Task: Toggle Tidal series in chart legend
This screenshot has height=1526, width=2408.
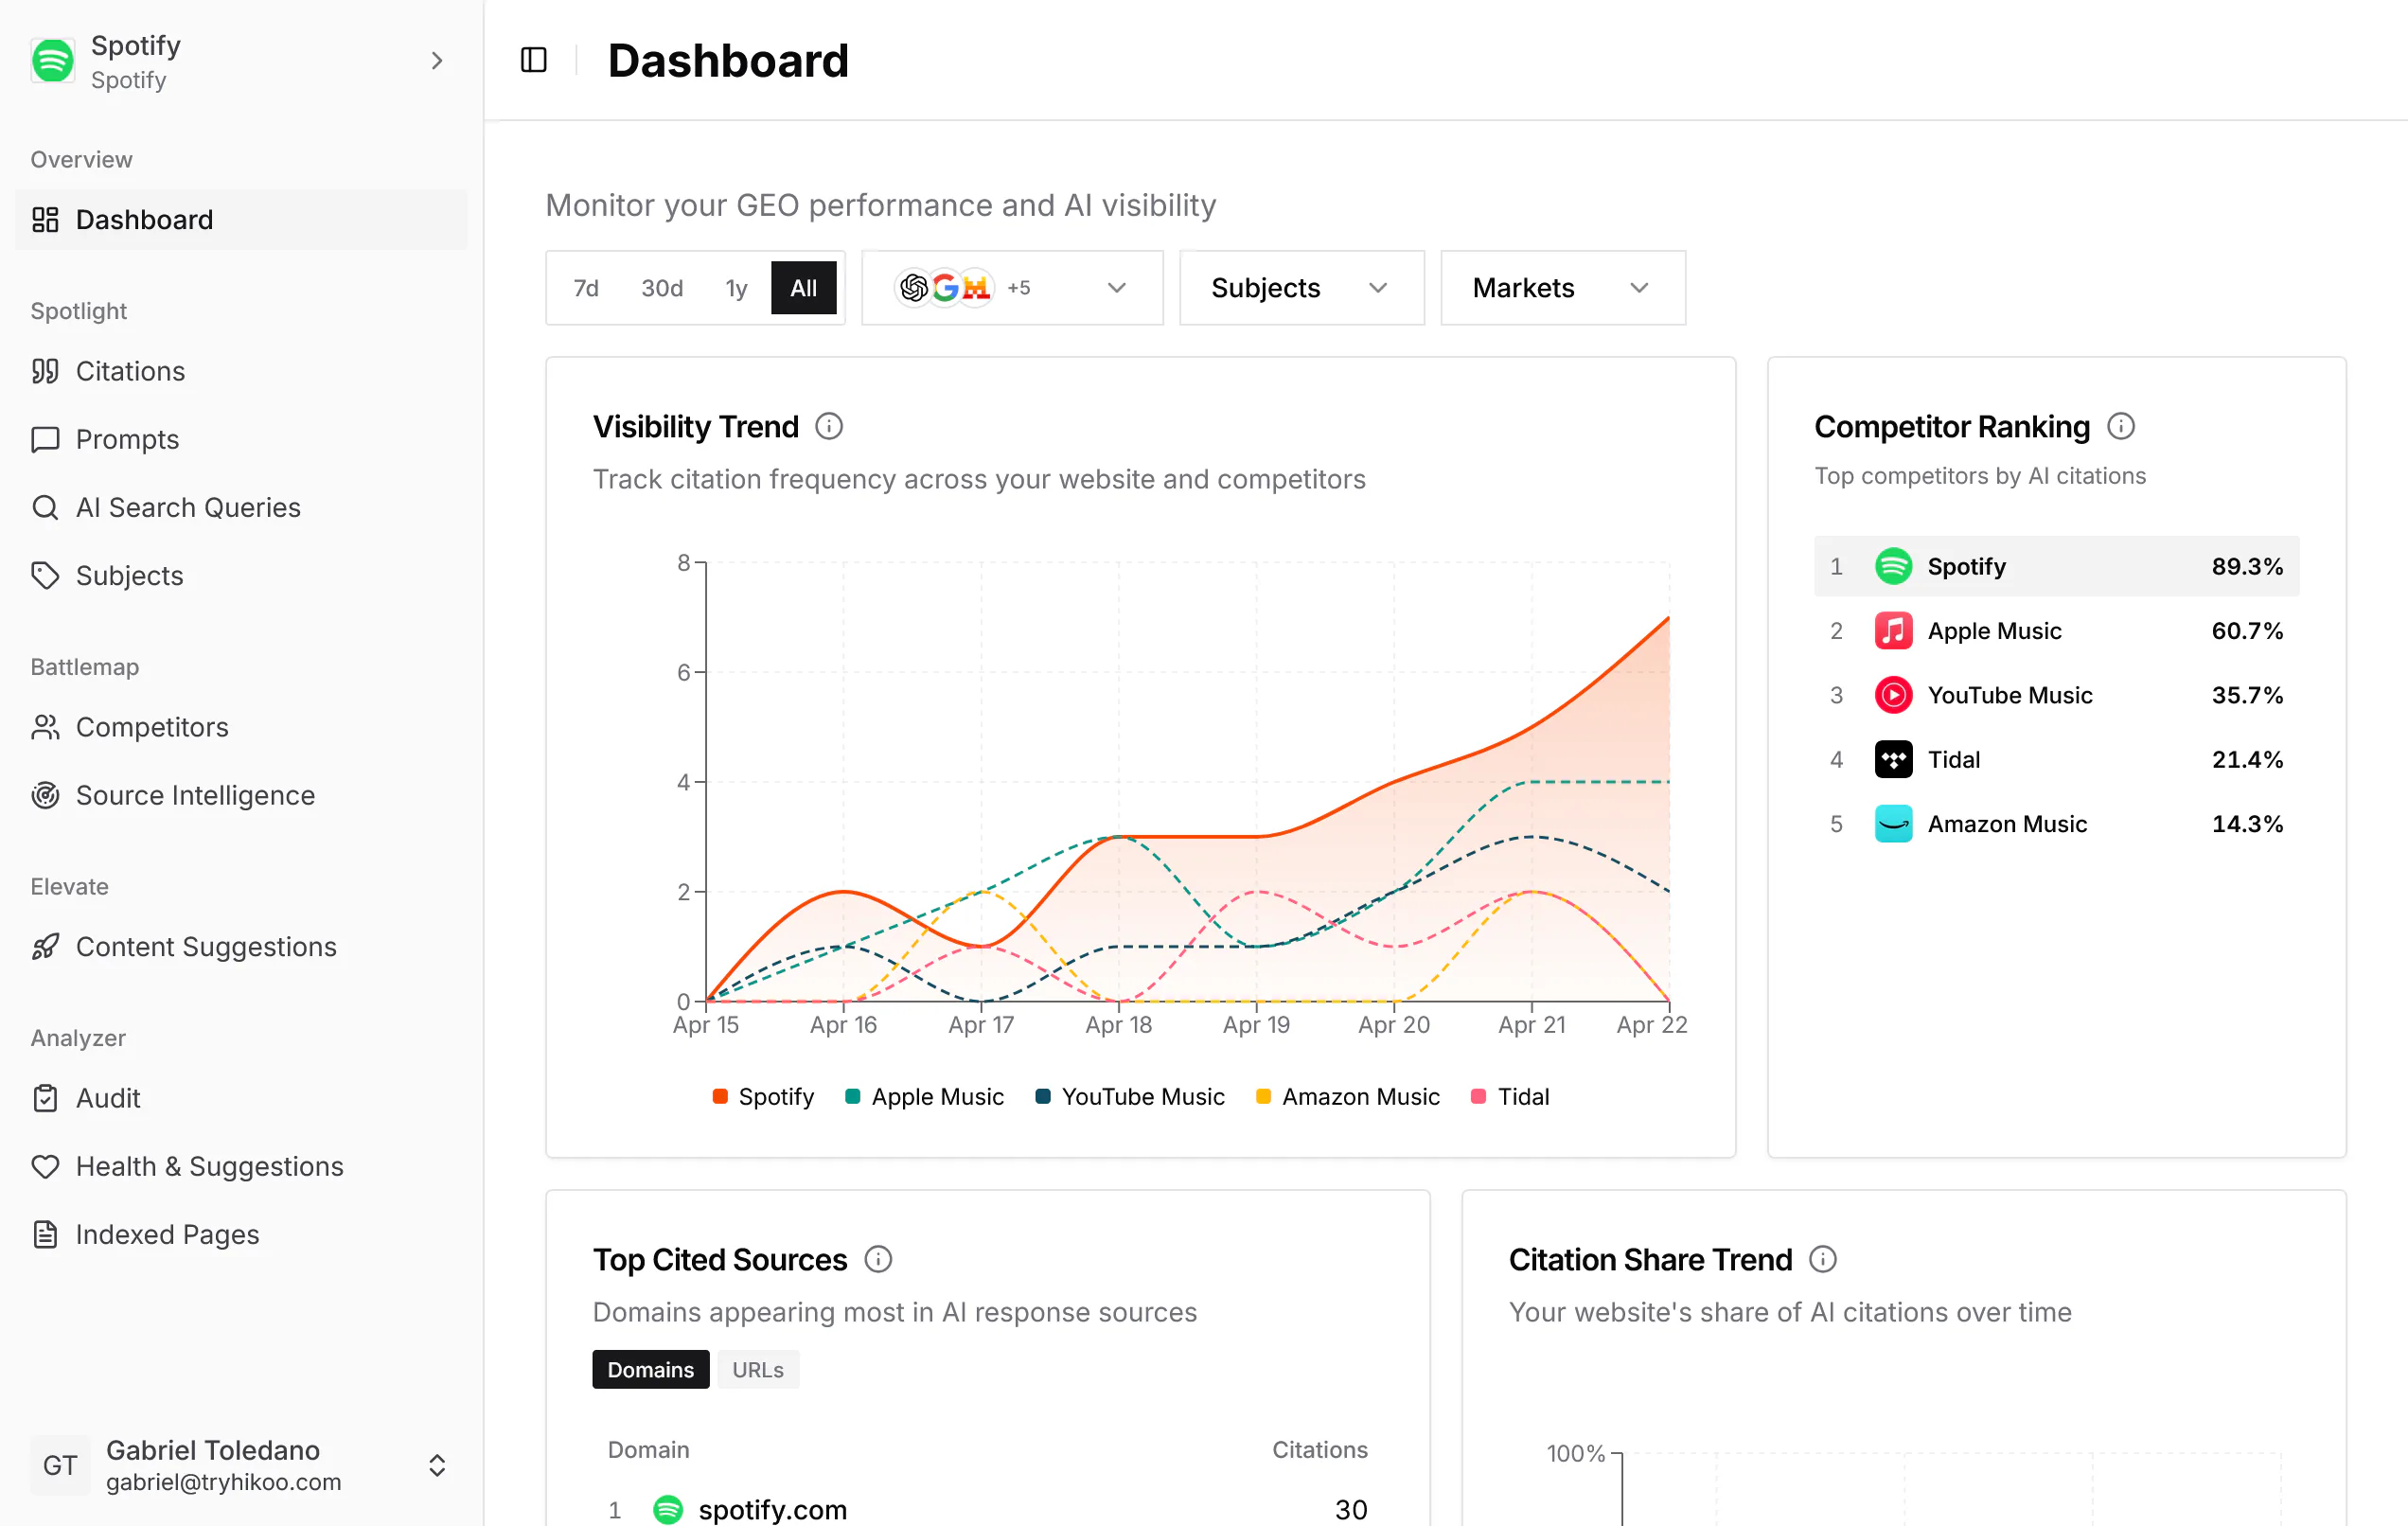Action: pyautogui.click(x=1510, y=1097)
